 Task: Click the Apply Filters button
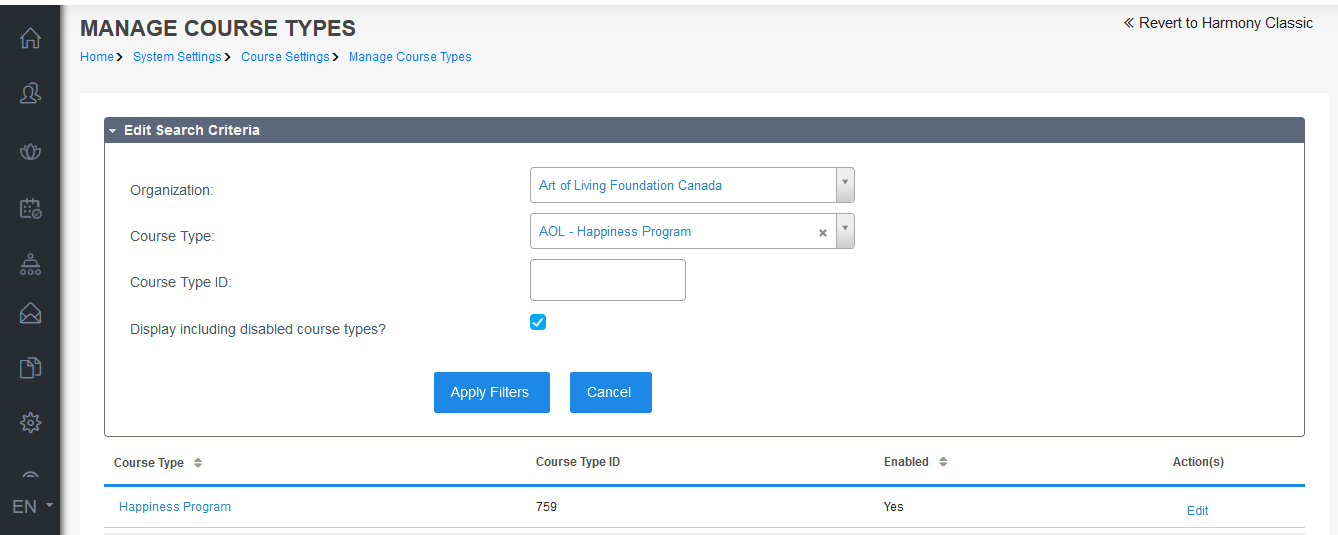492,392
